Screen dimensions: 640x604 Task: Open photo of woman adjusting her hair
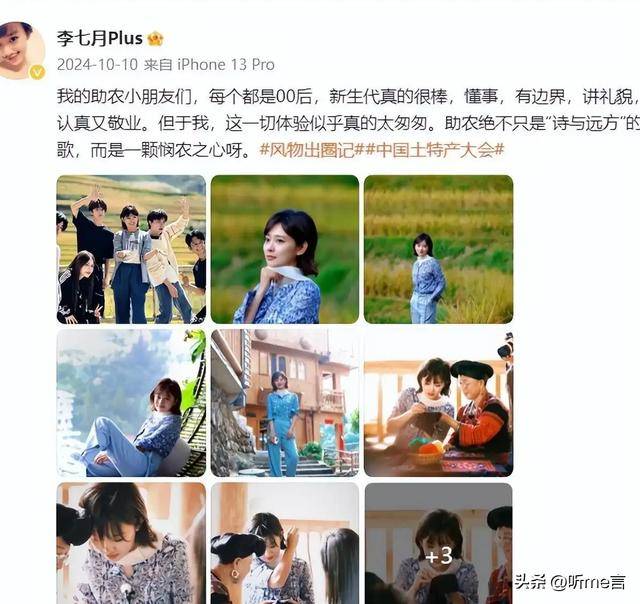click(x=285, y=543)
